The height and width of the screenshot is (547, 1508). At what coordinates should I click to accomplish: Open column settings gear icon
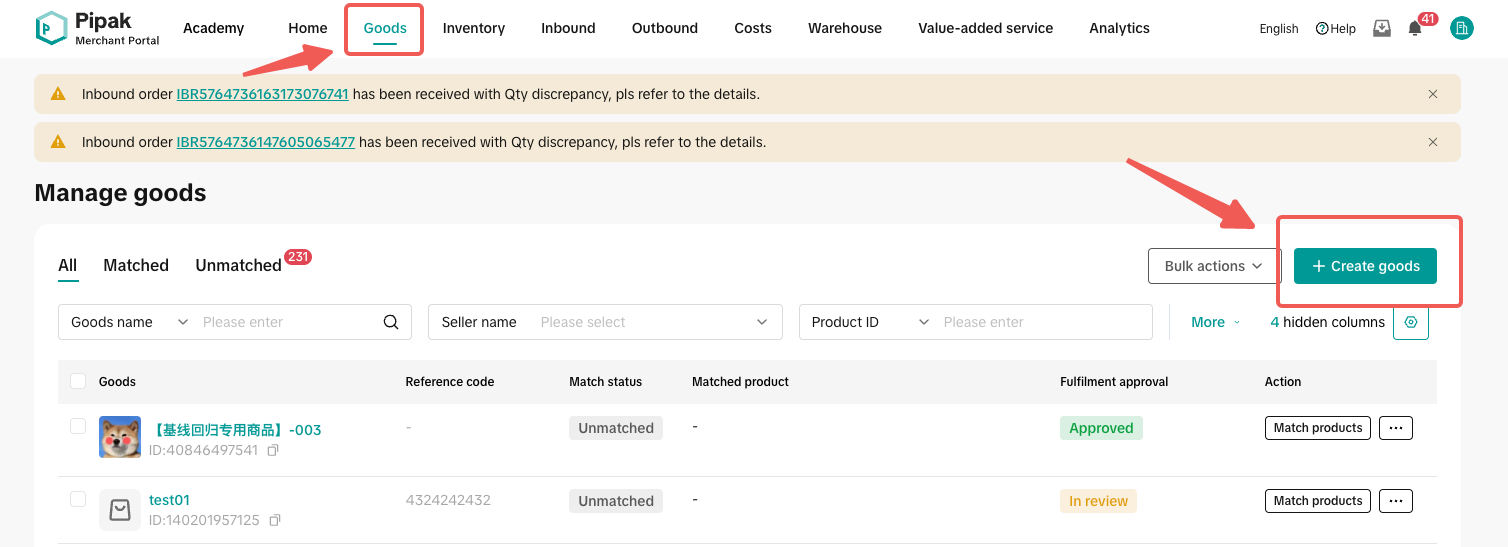1411,322
